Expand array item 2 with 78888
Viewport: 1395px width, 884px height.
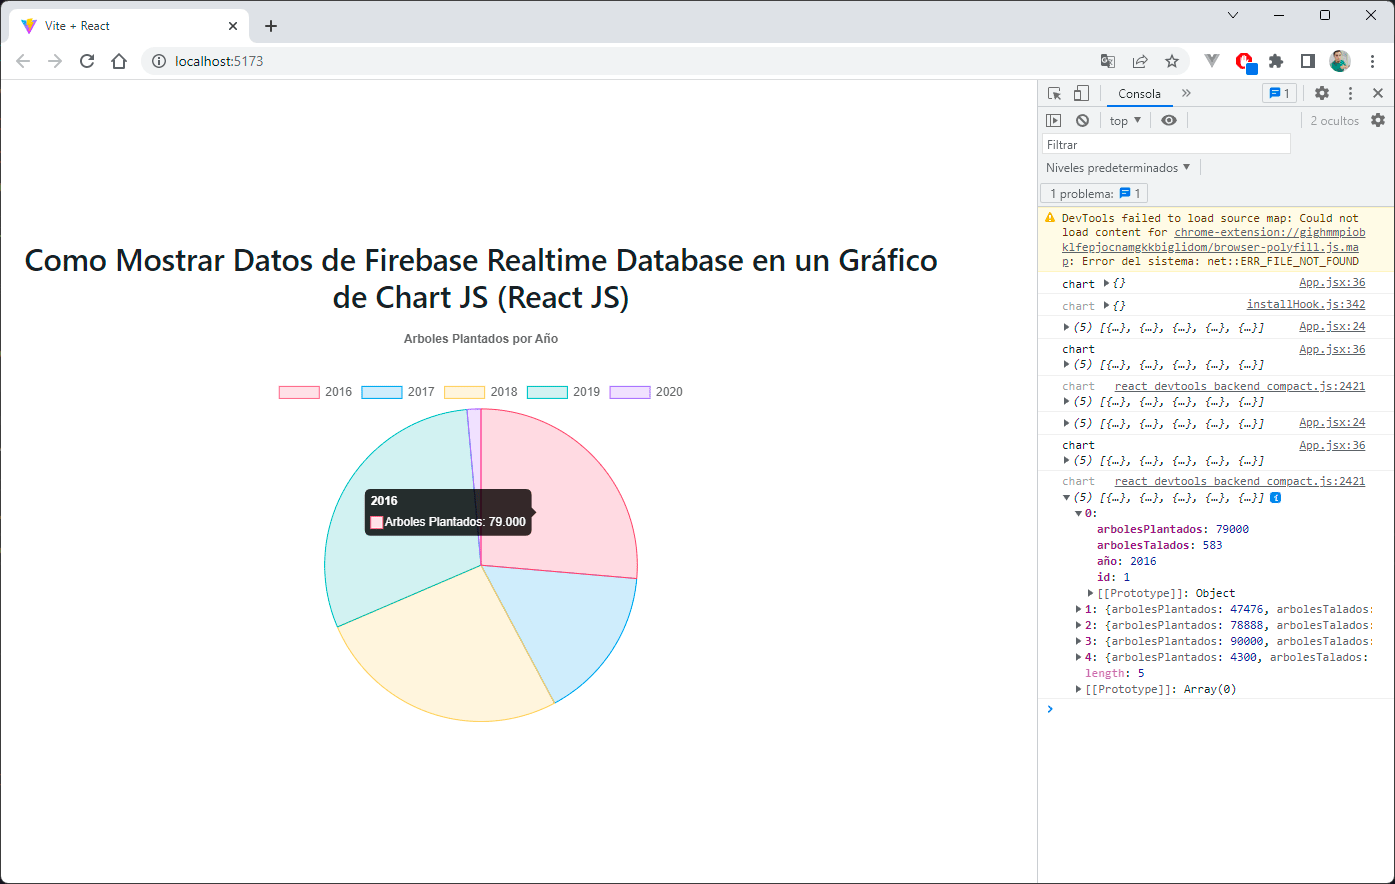(1079, 625)
